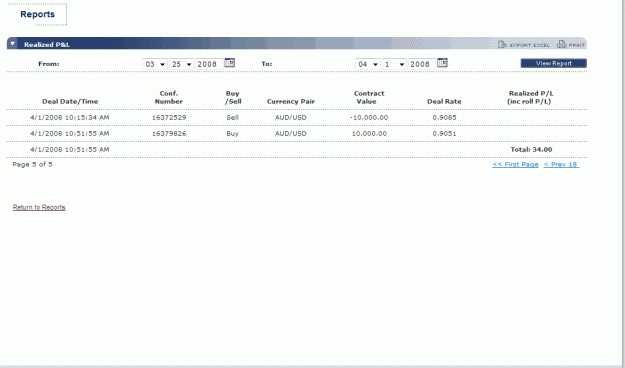Open the To day dropdown showing 1
The height and width of the screenshot is (368, 625).
[x=394, y=64]
